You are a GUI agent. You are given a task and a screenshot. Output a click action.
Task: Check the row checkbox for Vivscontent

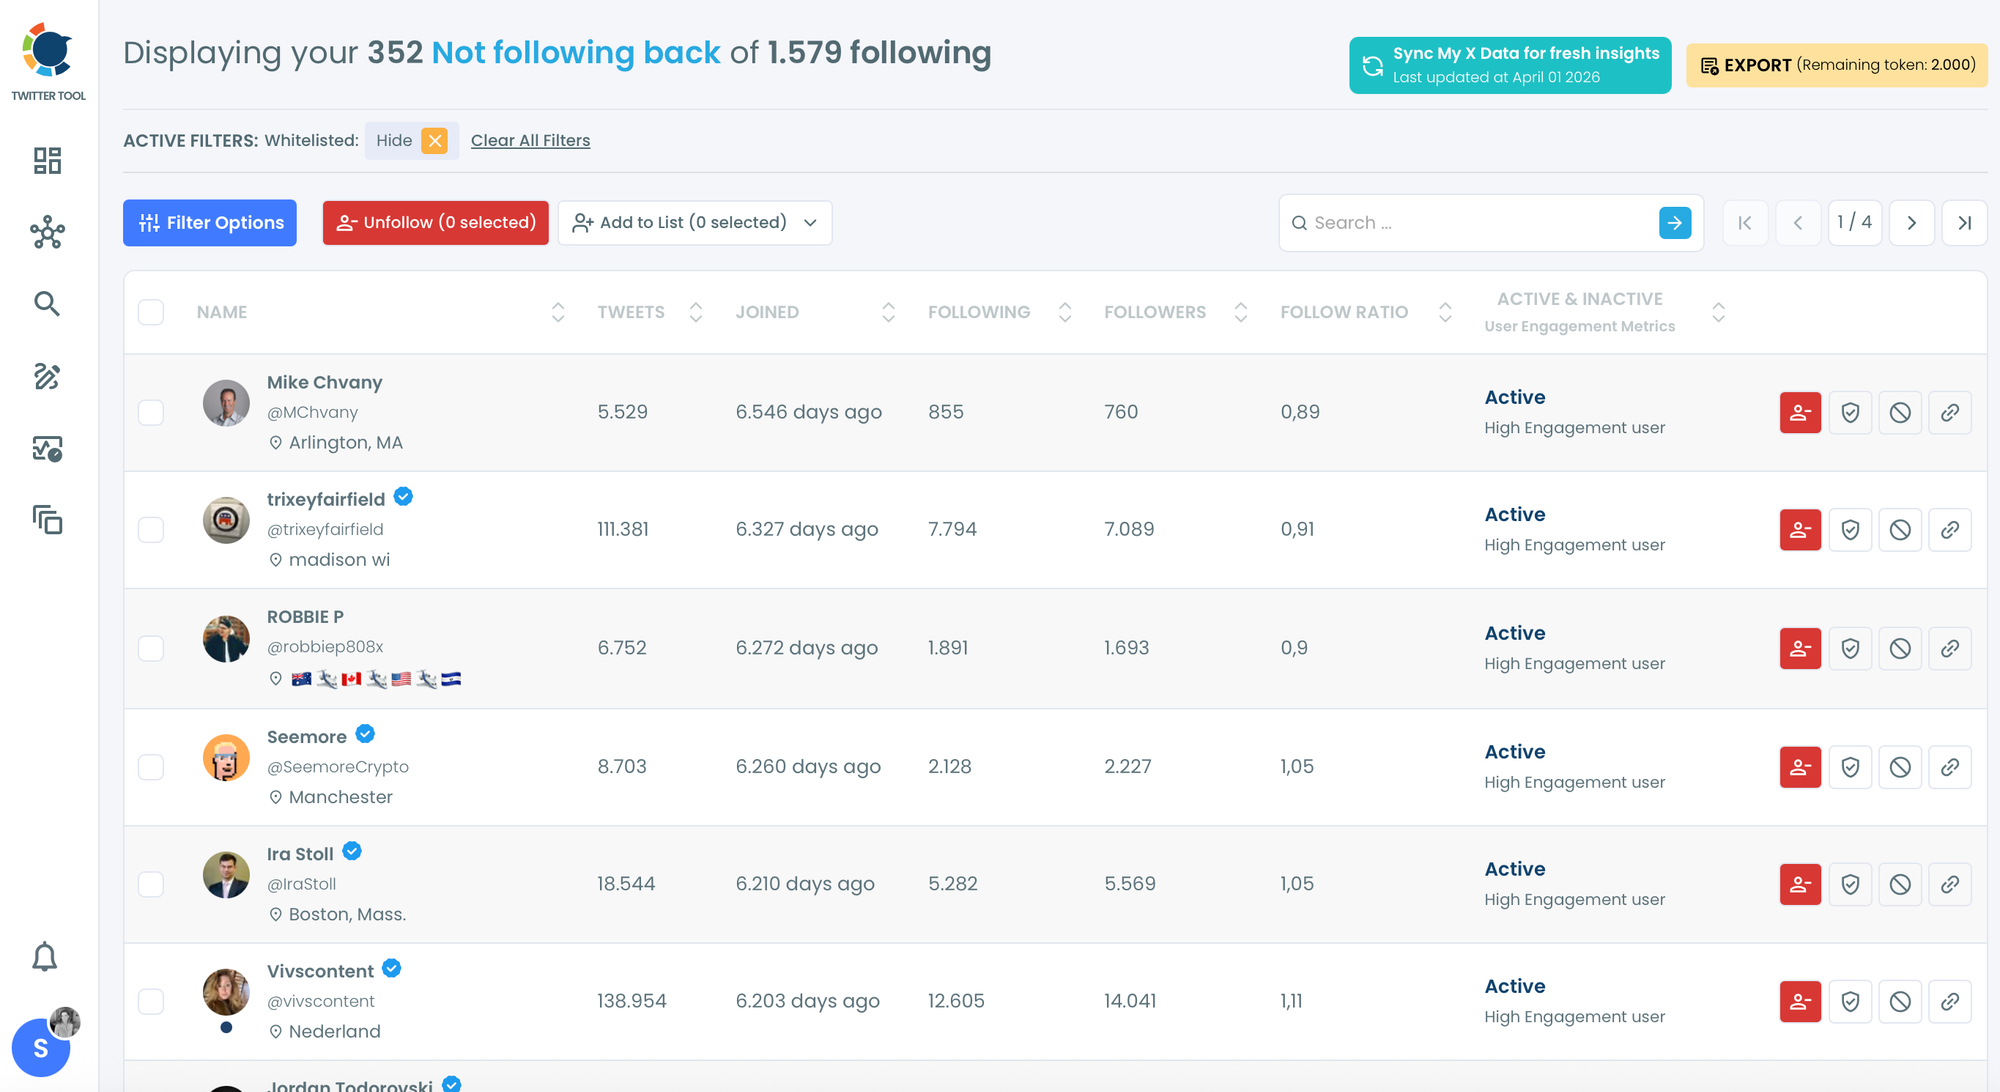[151, 1001]
